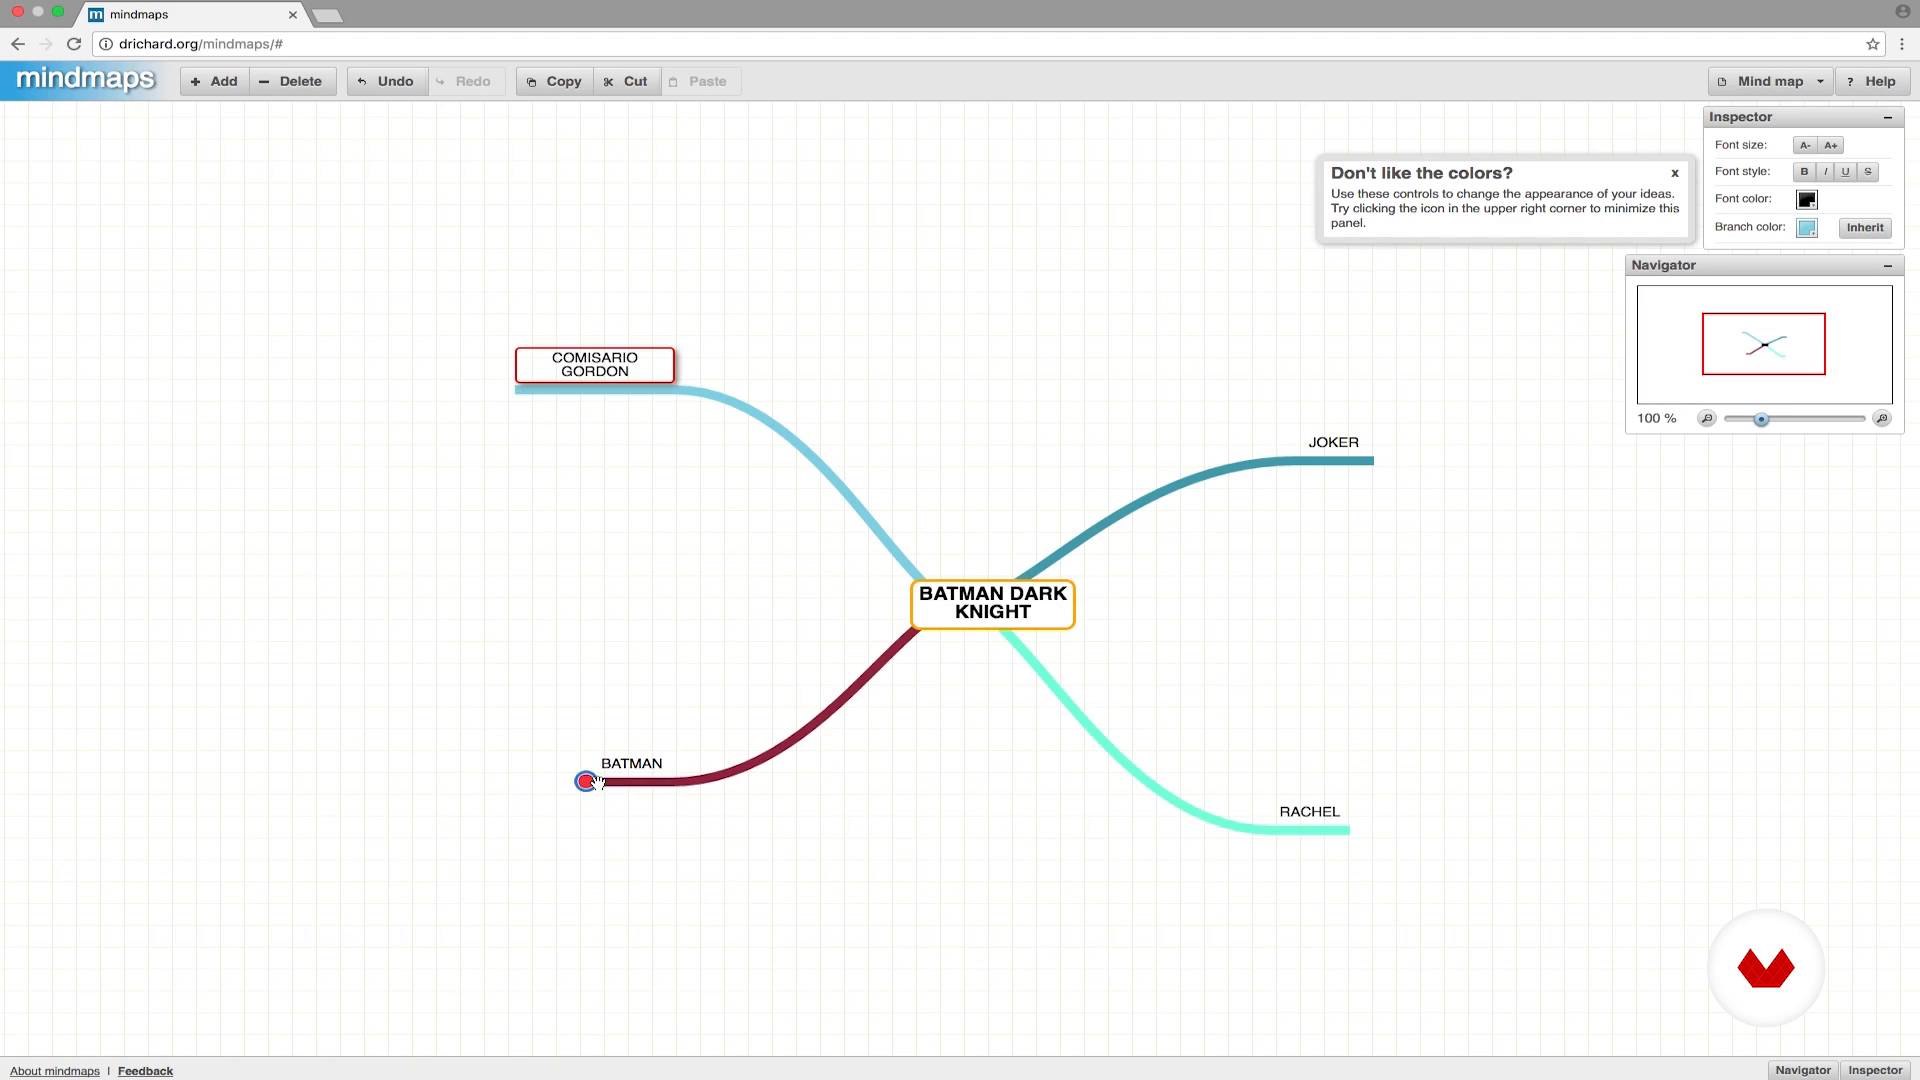Reload the page
The image size is (1920, 1080).
click(x=74, y=44)
